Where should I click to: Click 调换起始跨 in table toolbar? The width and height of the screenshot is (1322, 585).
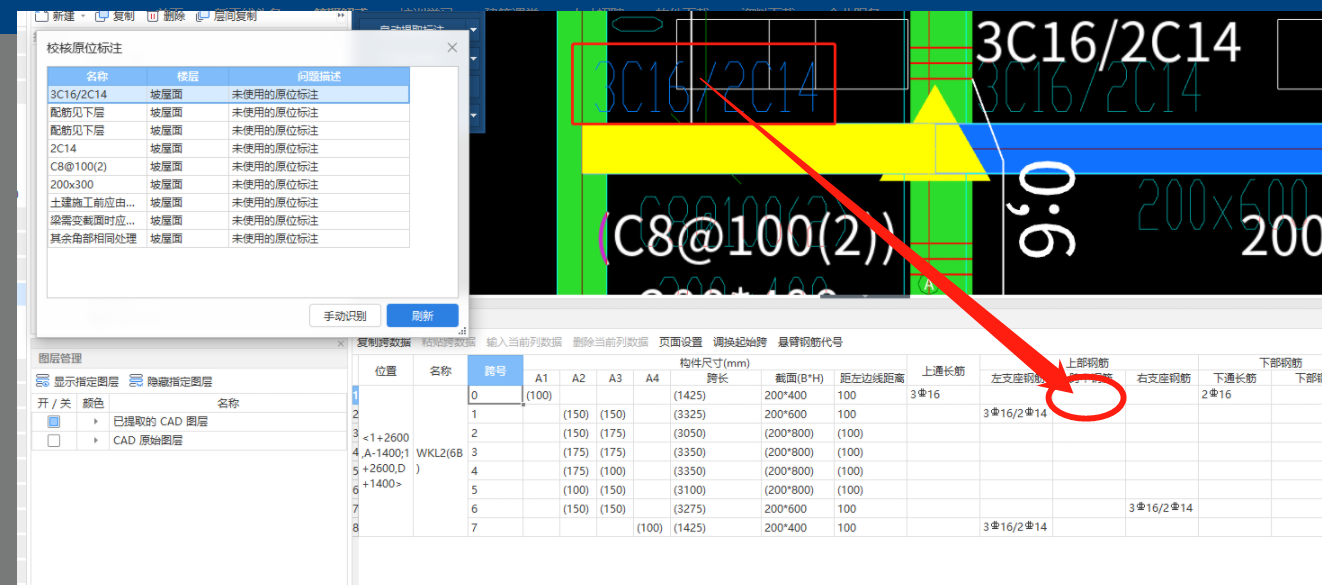tap(738, 342)
